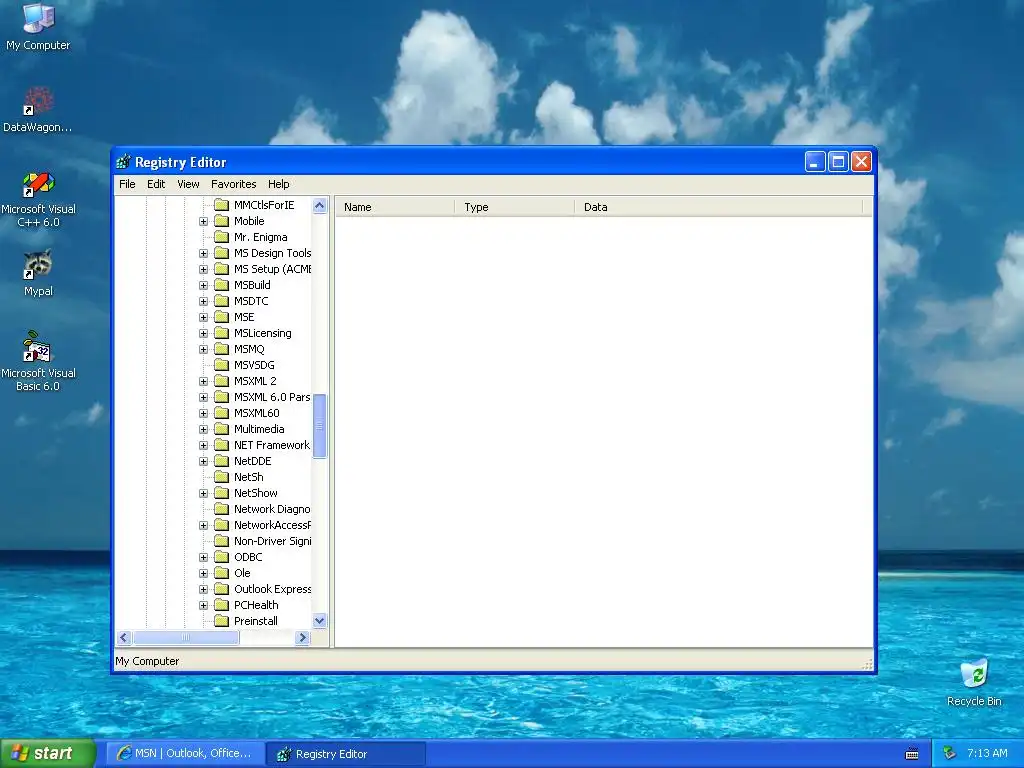Click the Start button
This screenshot has width=1024, height=768.
point(48,754)
